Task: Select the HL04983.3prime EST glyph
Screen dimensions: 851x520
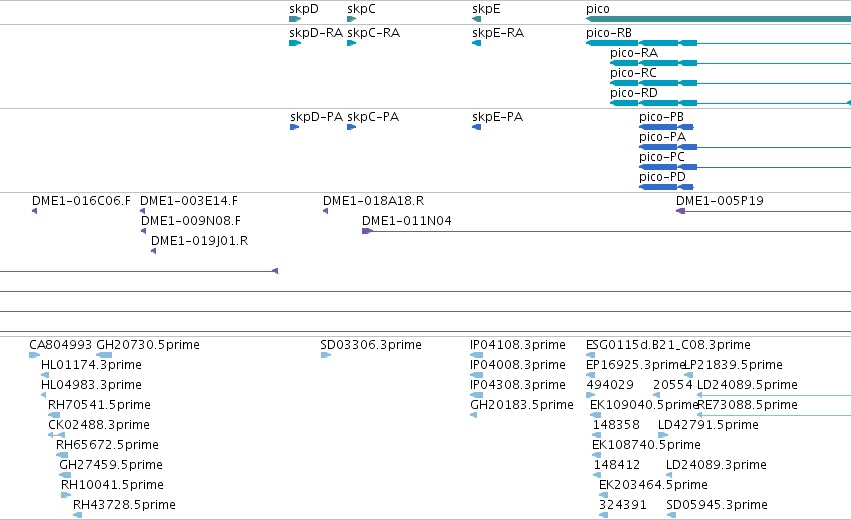Action: coord(43,395)
